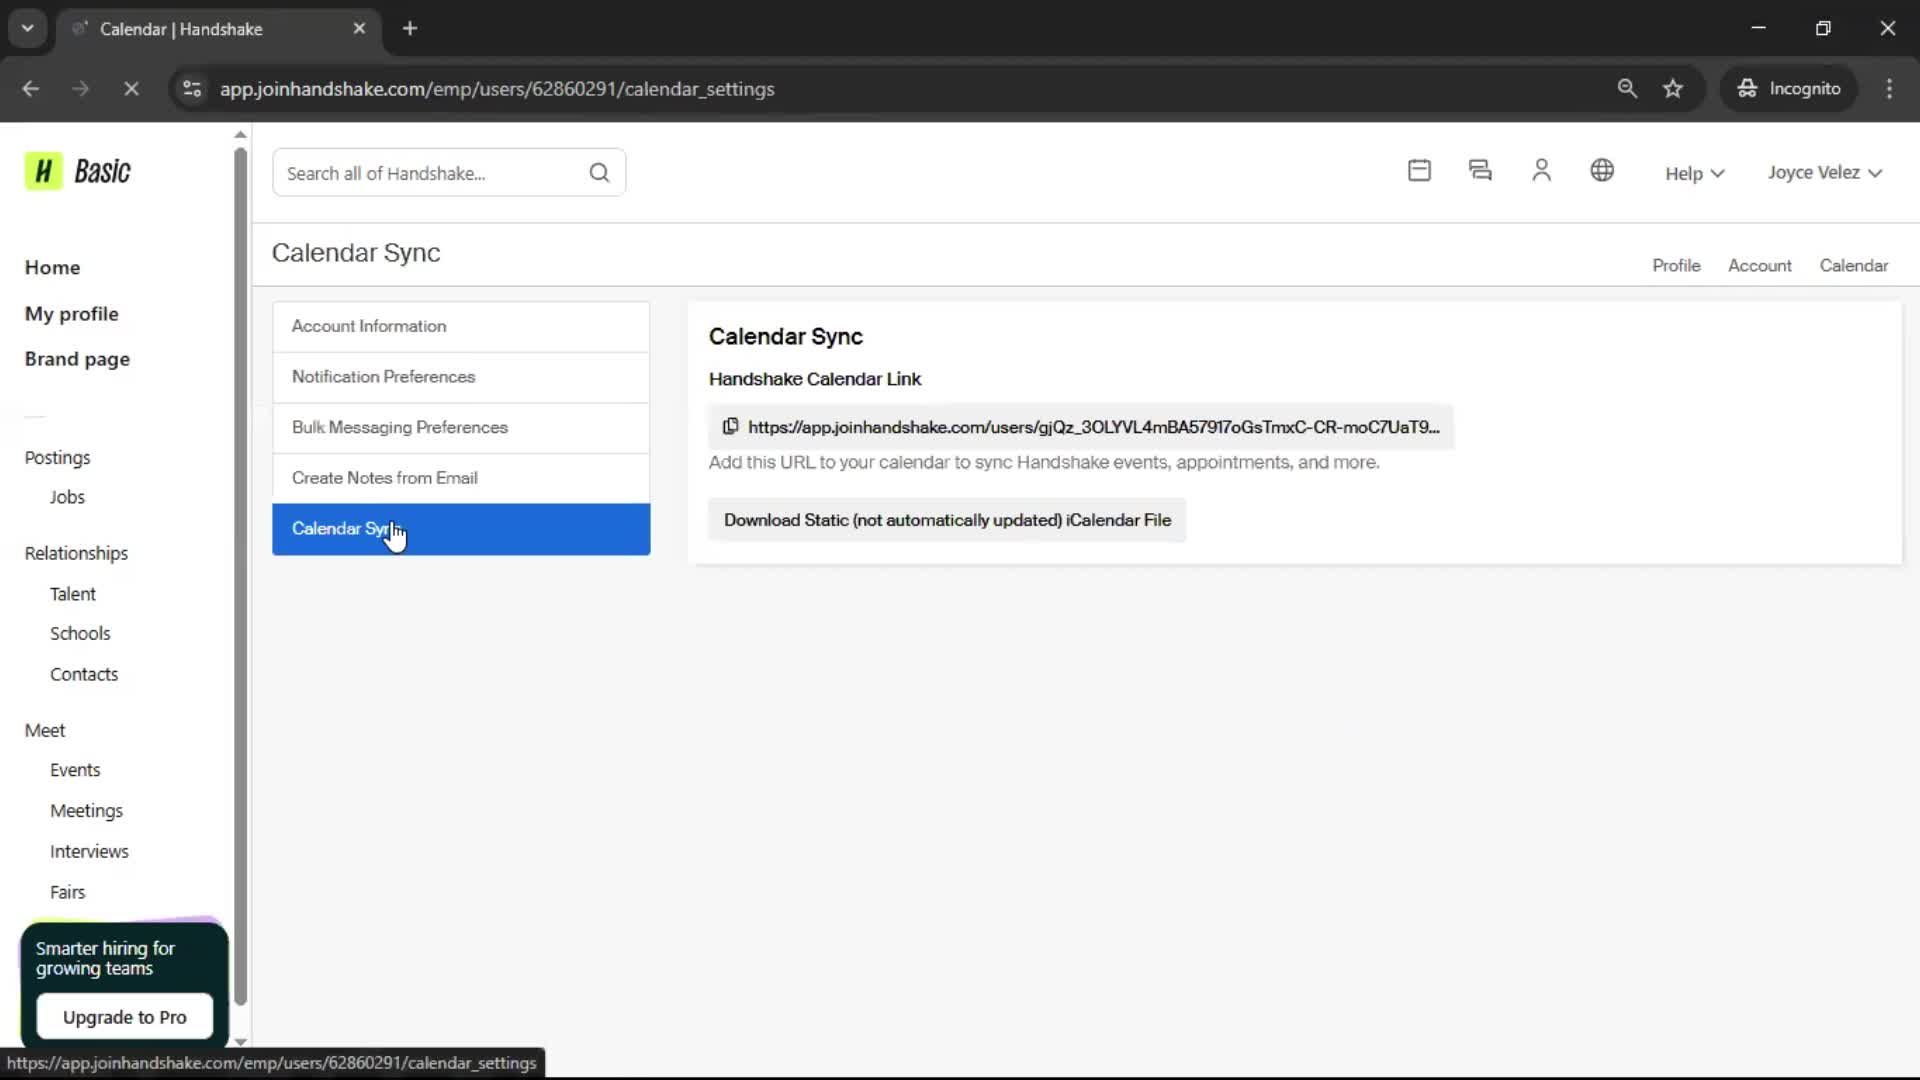Image resolution: width=1920 pixels, height=1080 pixels.
Task: Open the calendar icon in header
Action: click(x=1419, y=171)
